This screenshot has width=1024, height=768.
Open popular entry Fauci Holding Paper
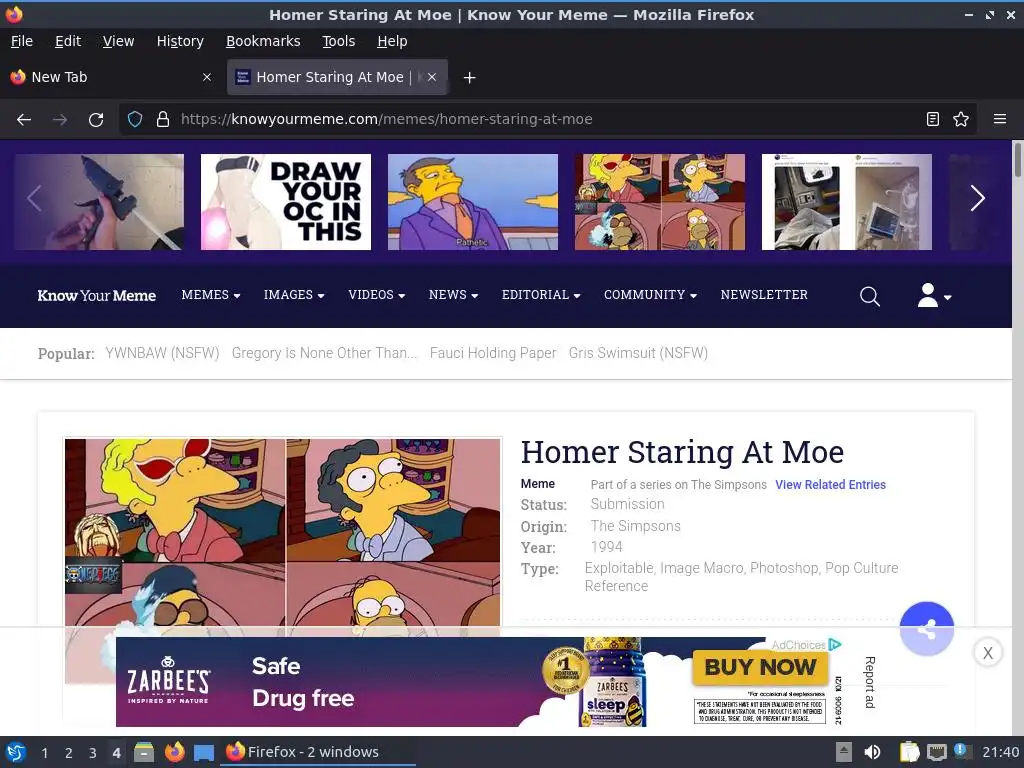(x=493, y=353)
